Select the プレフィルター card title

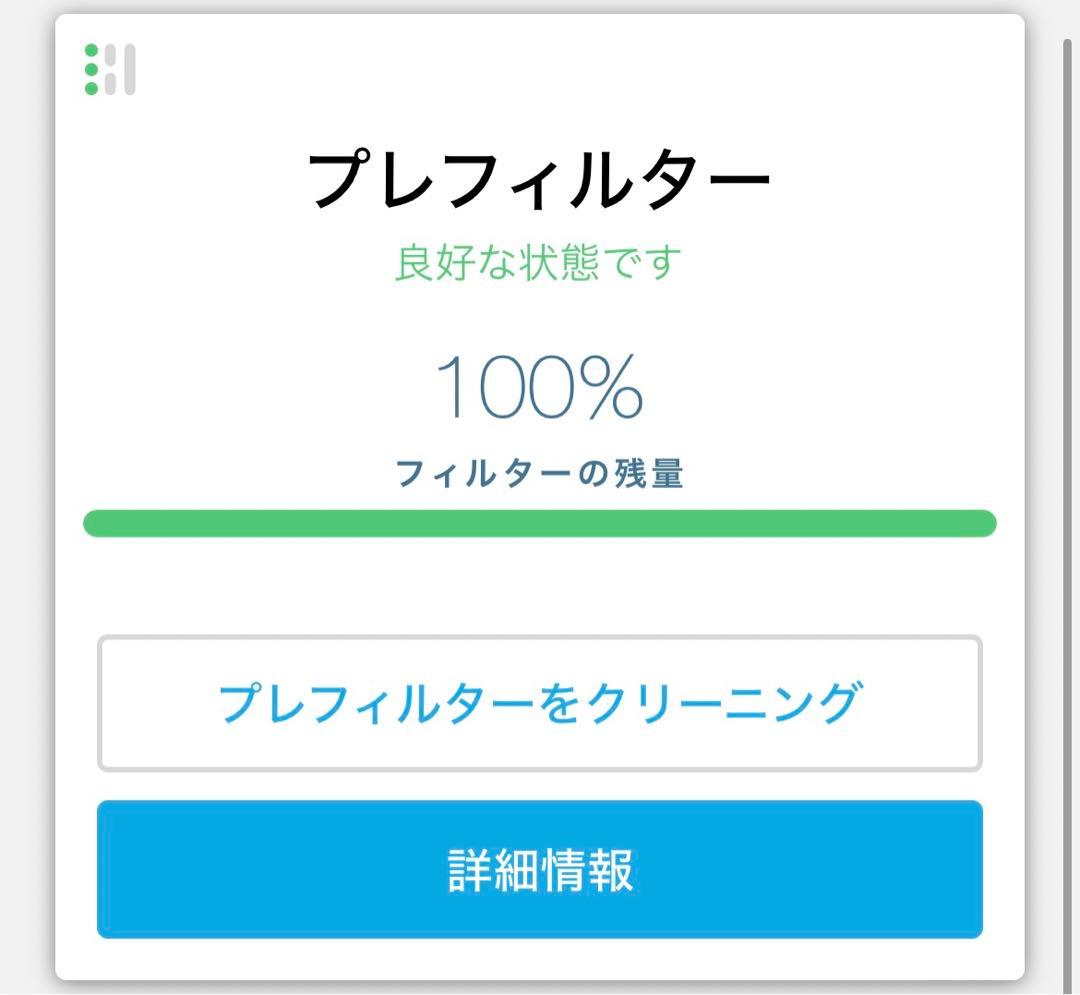click(540, 176)
